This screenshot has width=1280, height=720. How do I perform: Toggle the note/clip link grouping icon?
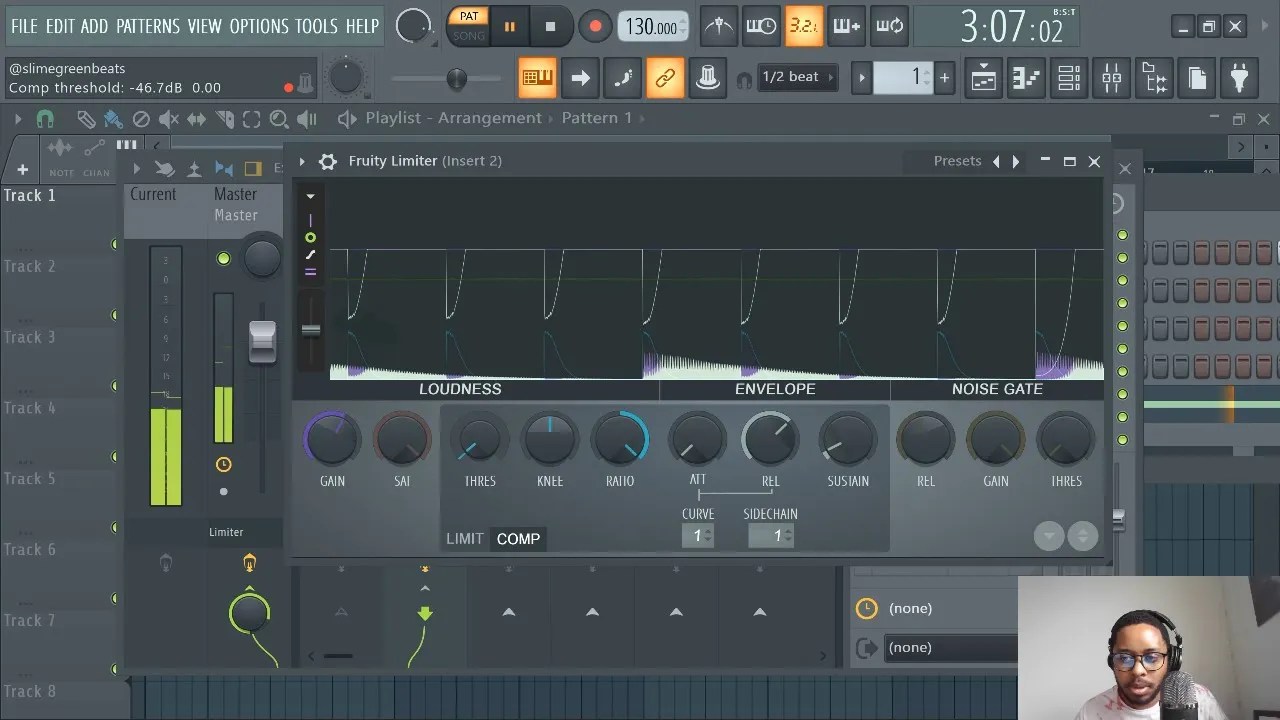pyautogui.click(x=665, y=78)
